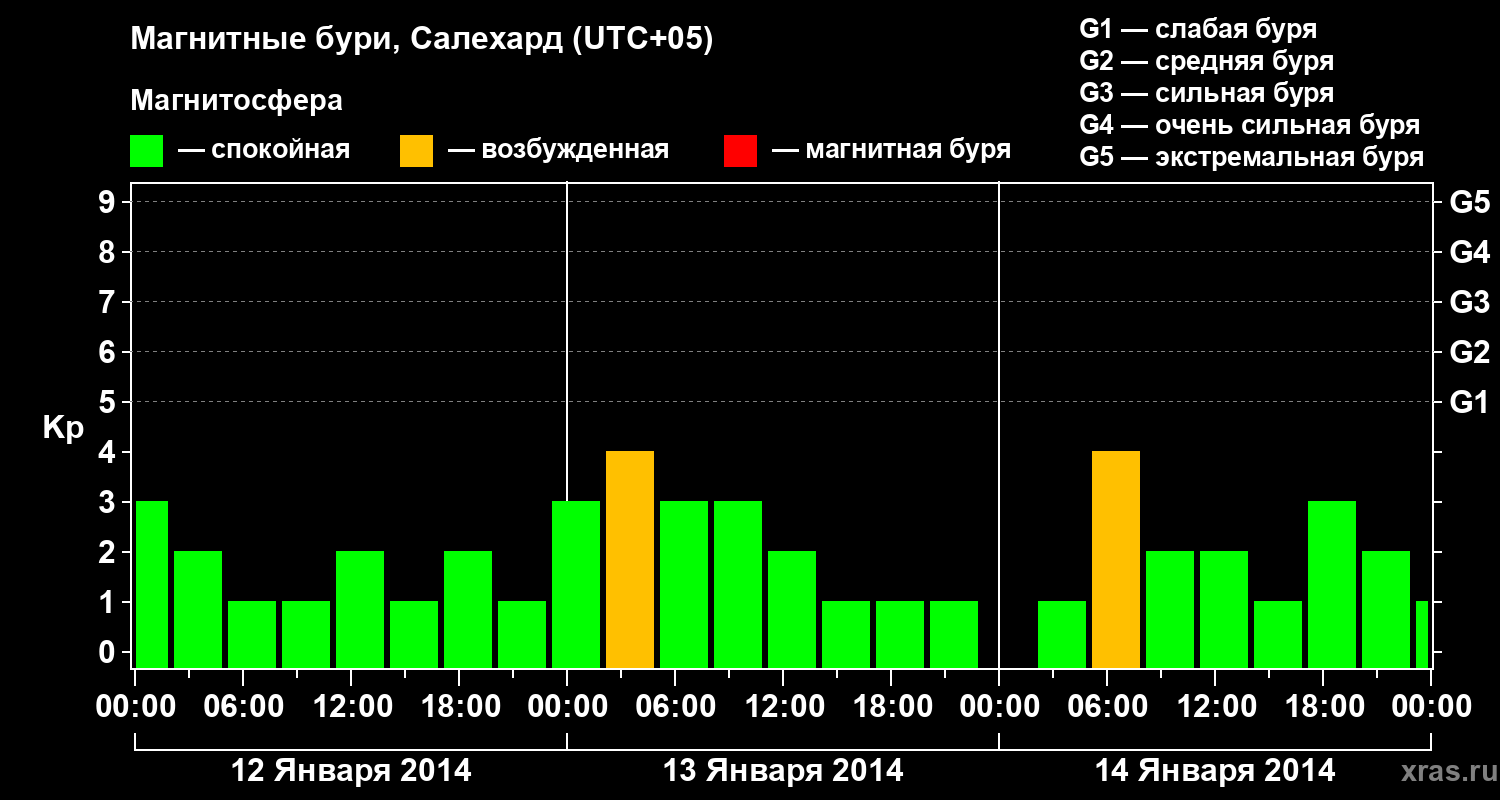Click the orange 'возбужденная' legend swatch
Screen dimensions: 1500x800
pyautogui.click(x=416, y=151)
